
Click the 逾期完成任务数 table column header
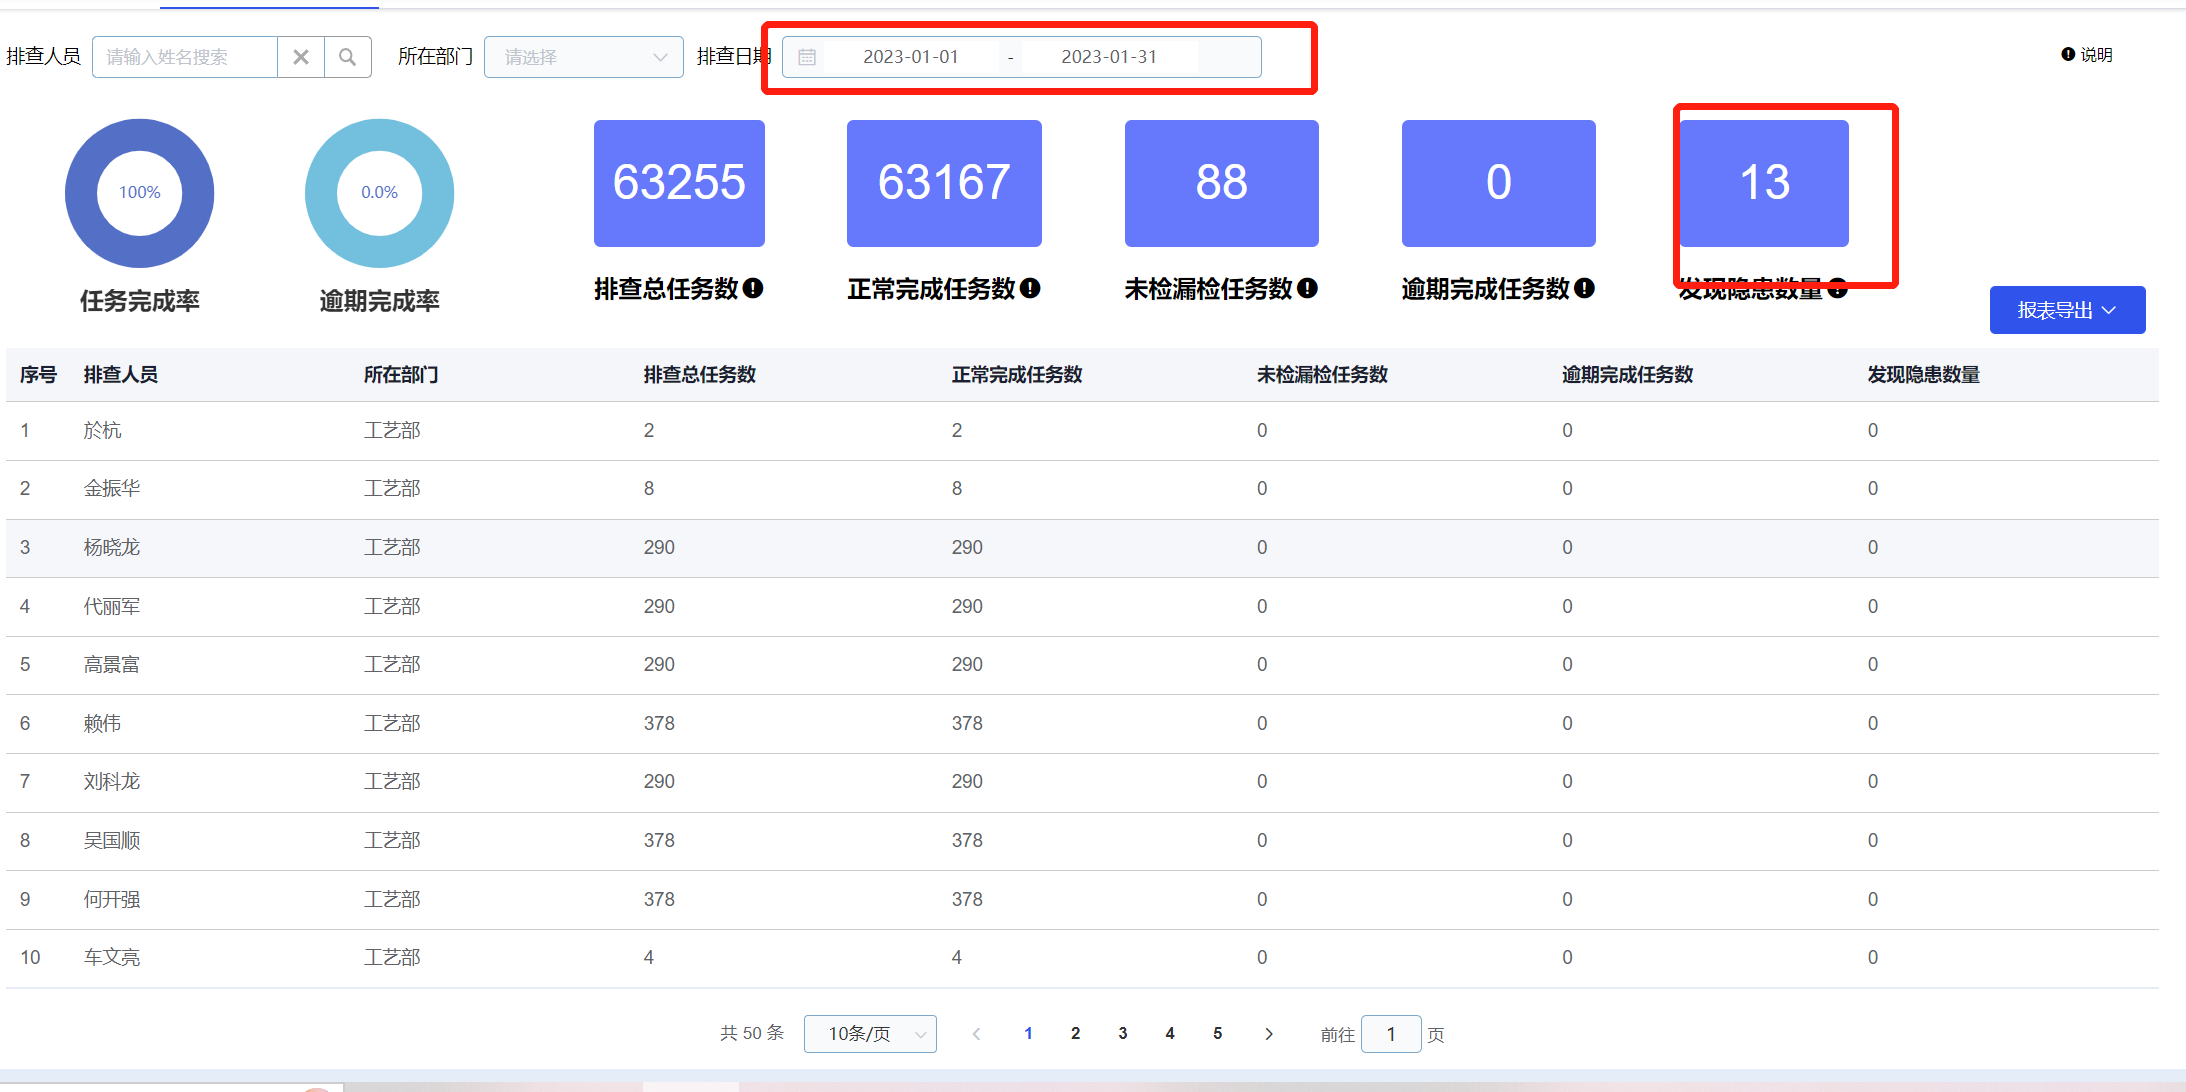pyautogui.click(x=1628, y=375)
